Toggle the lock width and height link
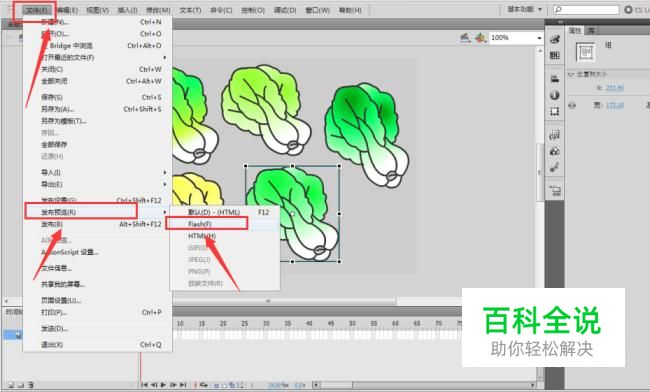Image resolution: width=650 pixels, height=392 pixels. click(572, 105)
